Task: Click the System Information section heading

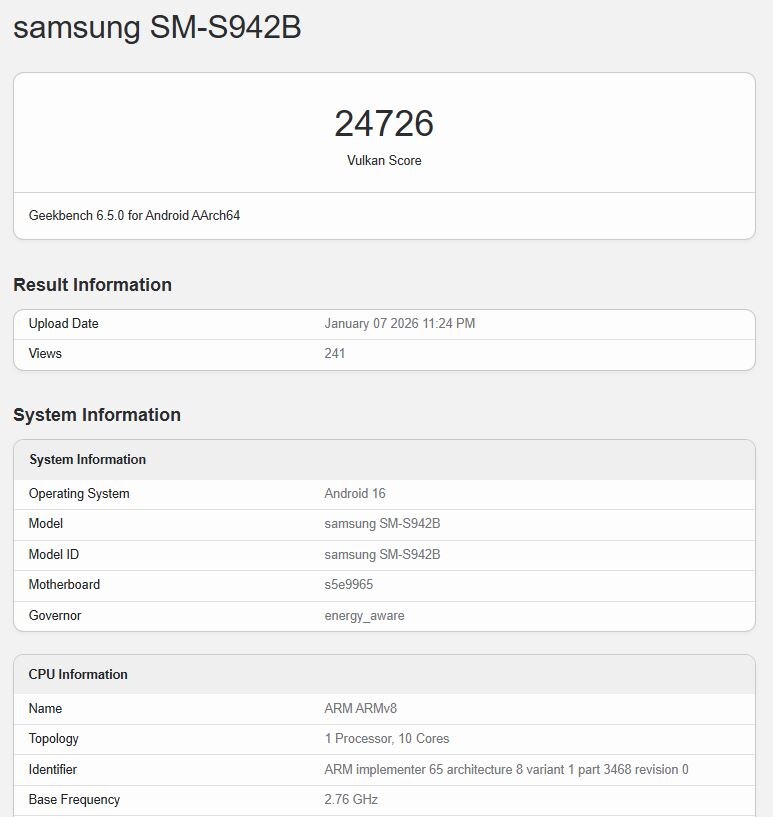Action: tap(95, 415)
